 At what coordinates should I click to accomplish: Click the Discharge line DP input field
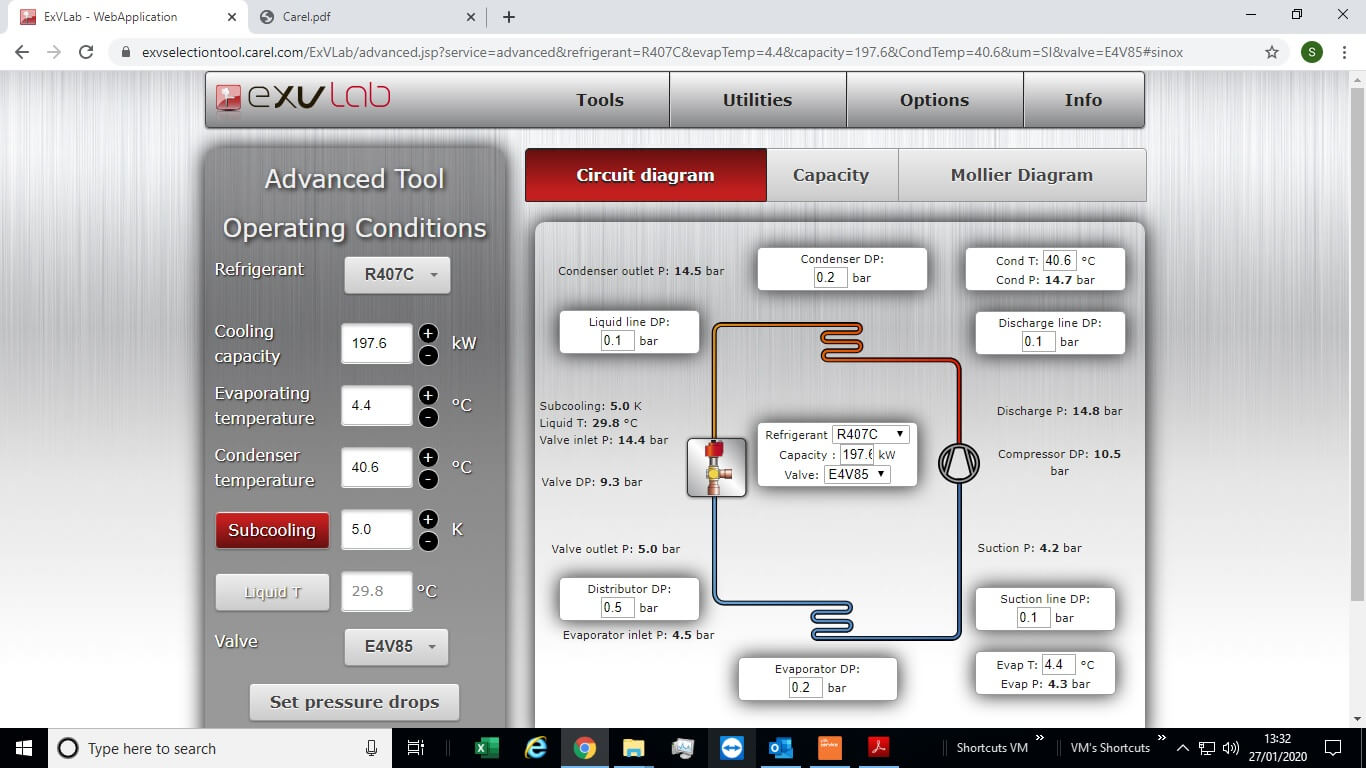pyautogui.click(x=1038, y=342)
